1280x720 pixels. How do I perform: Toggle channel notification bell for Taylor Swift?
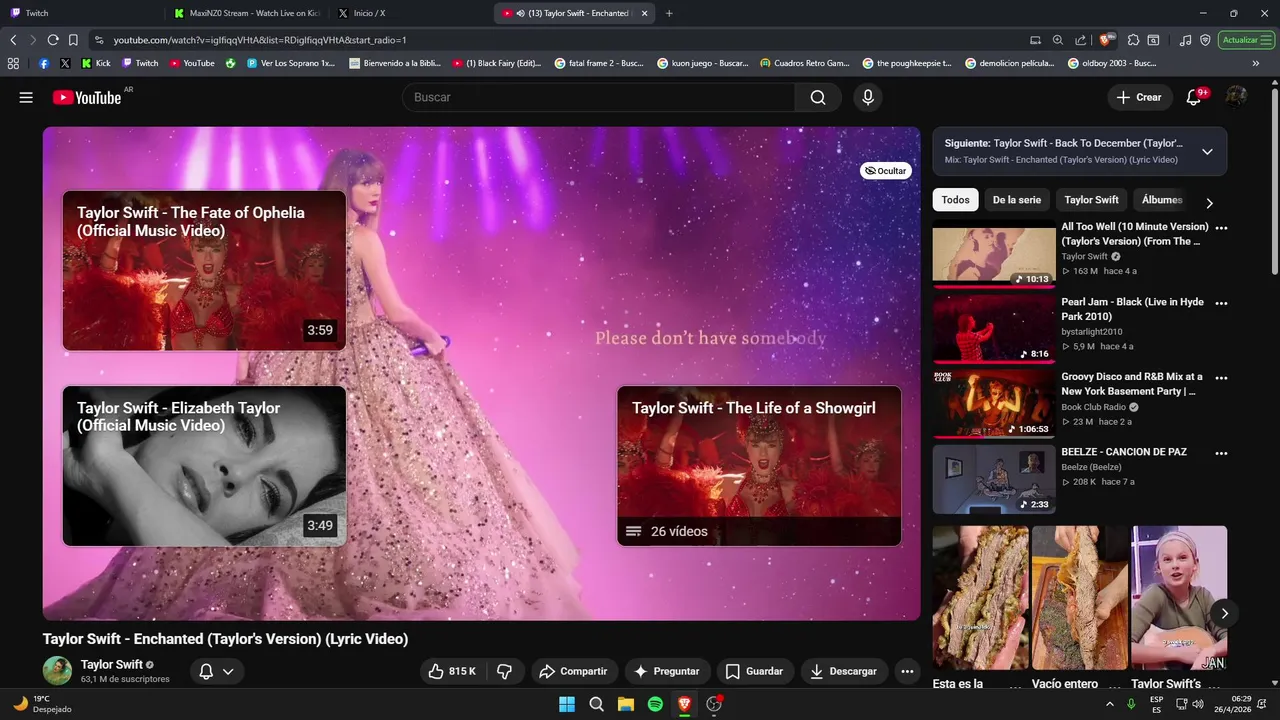coord(216,671)
